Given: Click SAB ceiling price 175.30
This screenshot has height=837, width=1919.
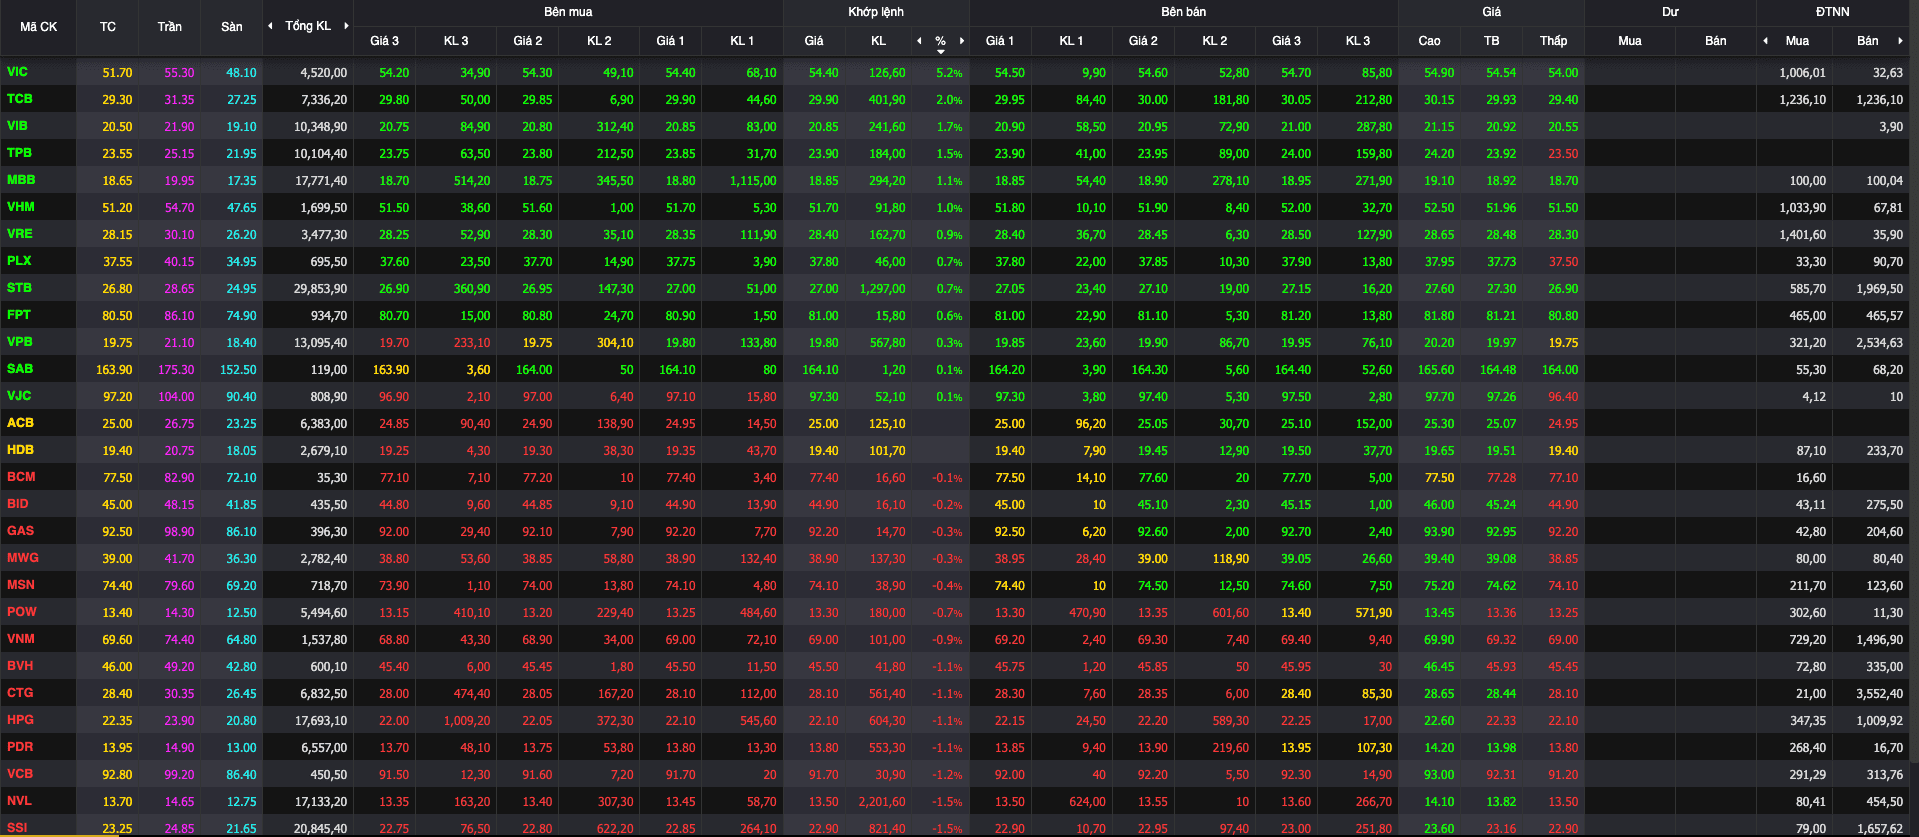Looking at the screenshot, I should (x=176, y=370).
